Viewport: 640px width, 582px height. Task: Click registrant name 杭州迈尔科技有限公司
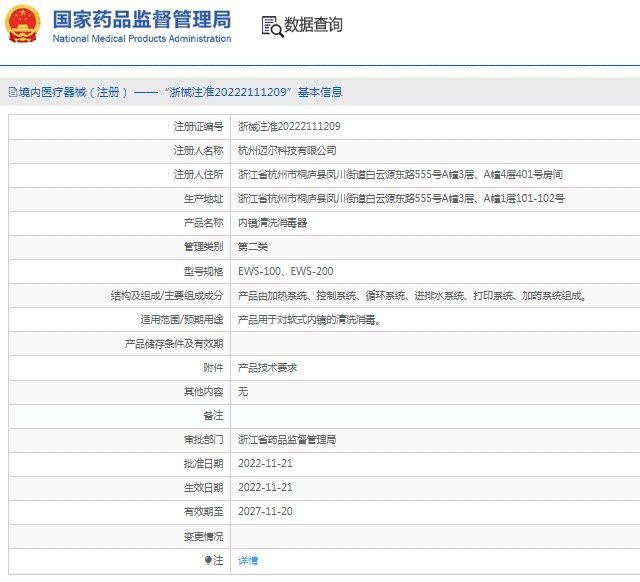point(287,151)
